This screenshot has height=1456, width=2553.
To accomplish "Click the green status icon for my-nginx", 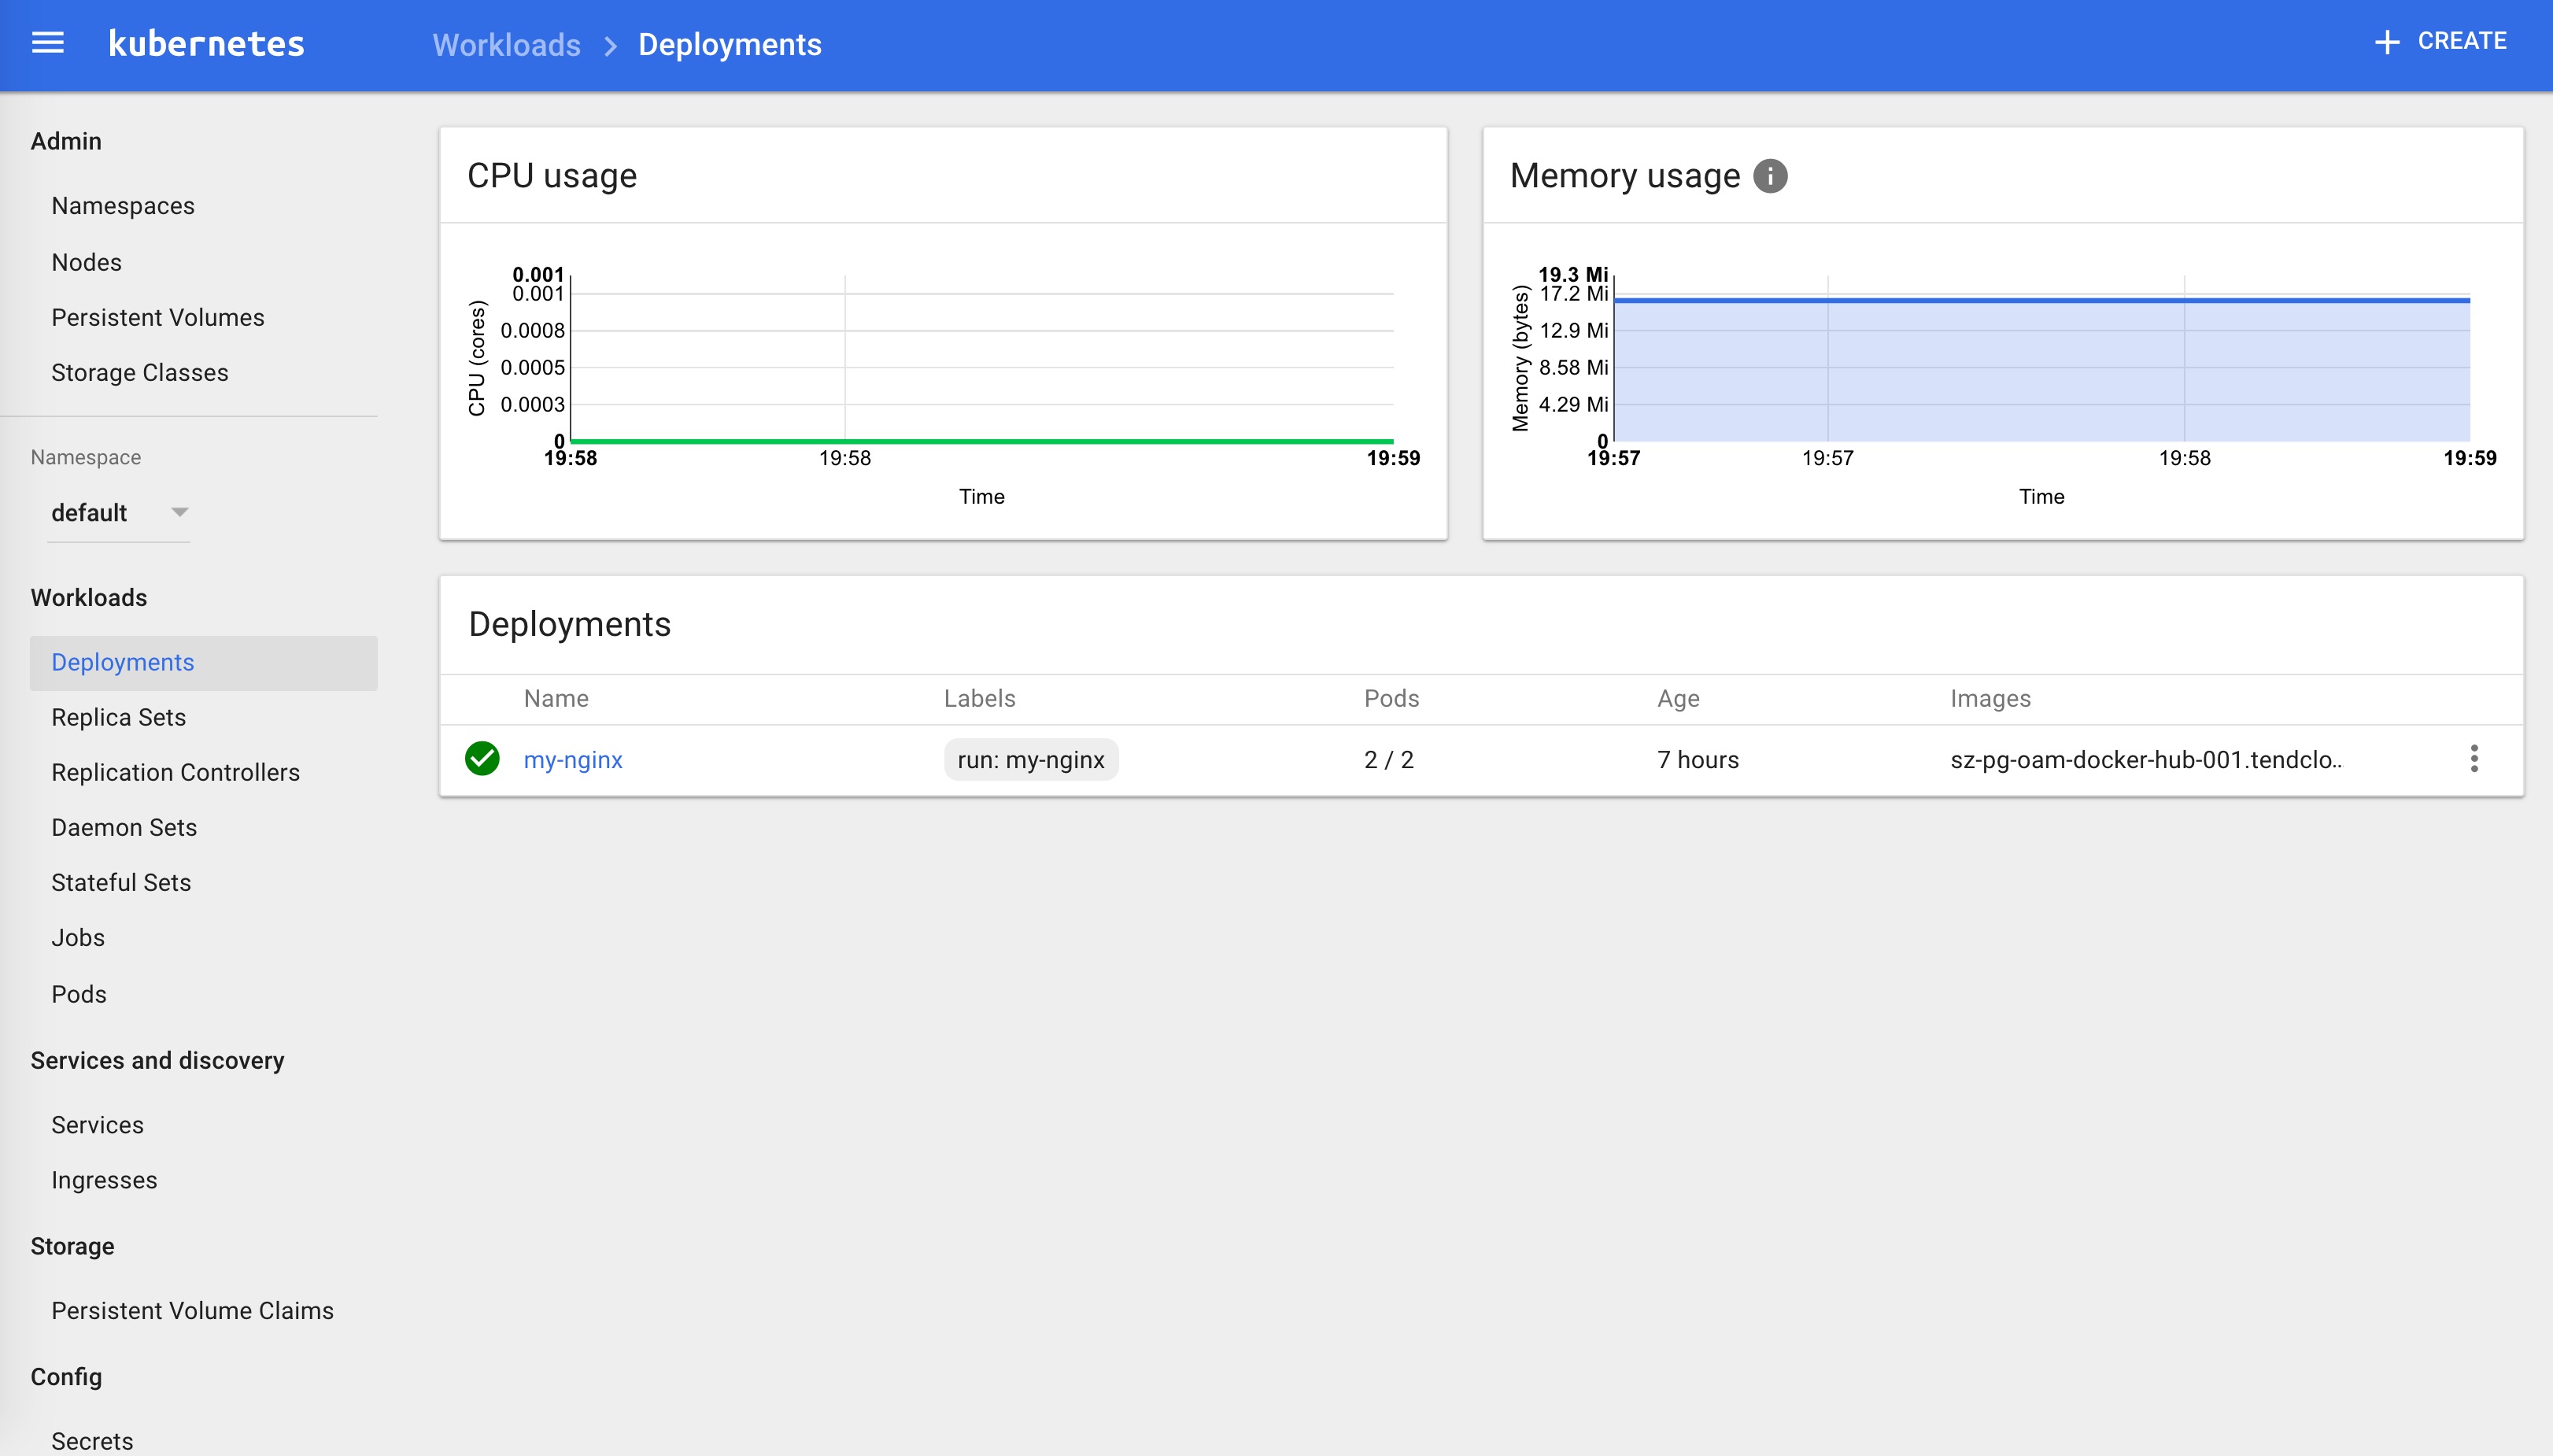I will [x=482, y=759].
